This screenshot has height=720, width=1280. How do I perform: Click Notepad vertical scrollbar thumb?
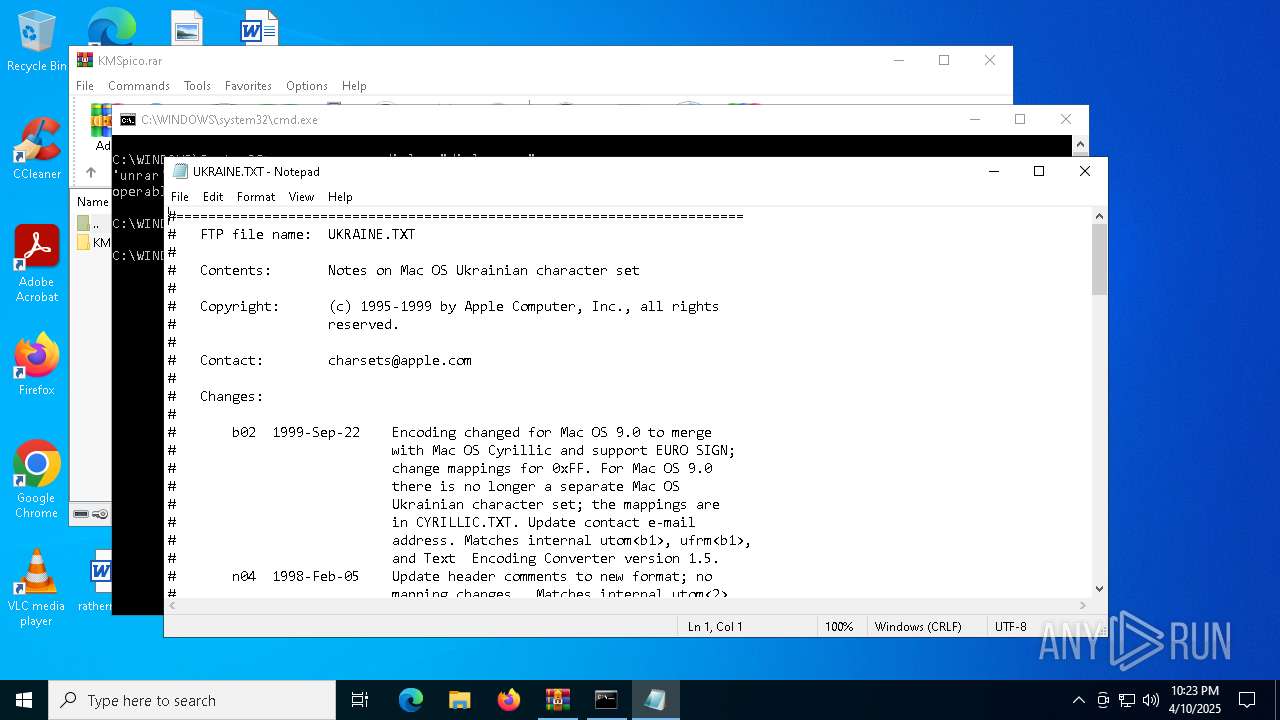pos(1099,259)
